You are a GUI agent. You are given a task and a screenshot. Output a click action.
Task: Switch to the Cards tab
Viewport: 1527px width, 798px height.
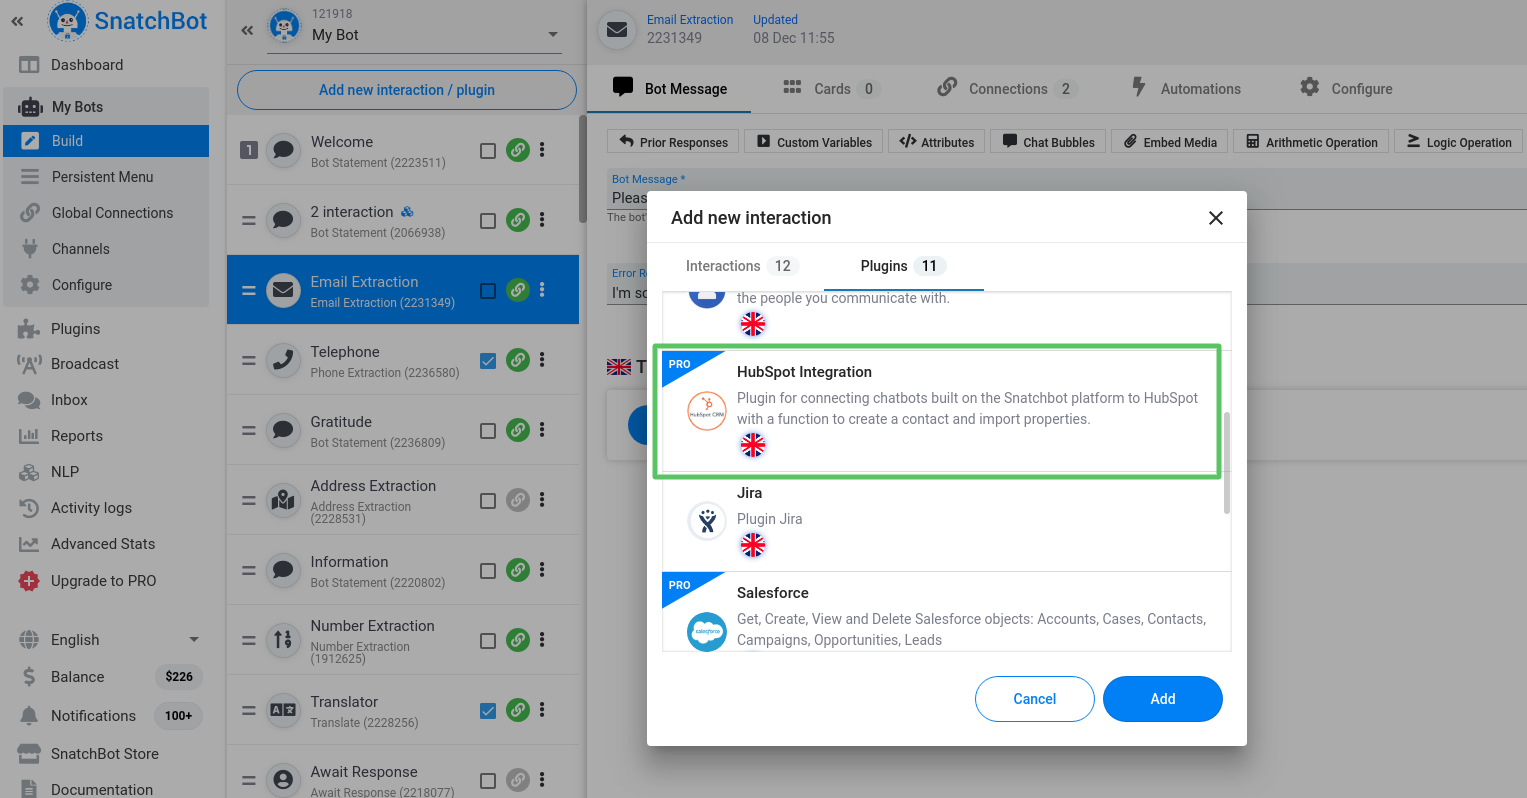[x=831, y=88]
